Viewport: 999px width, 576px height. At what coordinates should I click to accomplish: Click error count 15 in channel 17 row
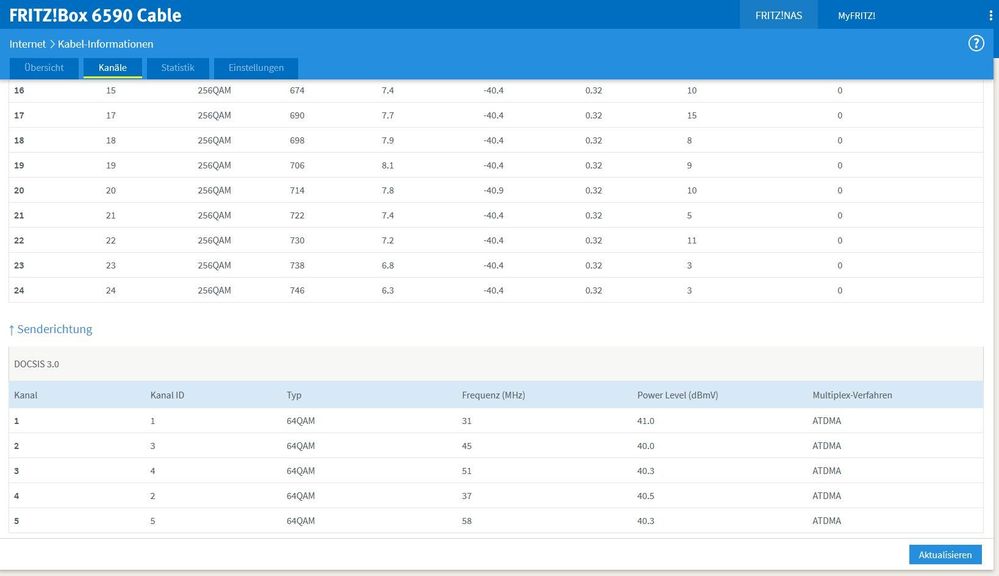[x=692, y=115]
